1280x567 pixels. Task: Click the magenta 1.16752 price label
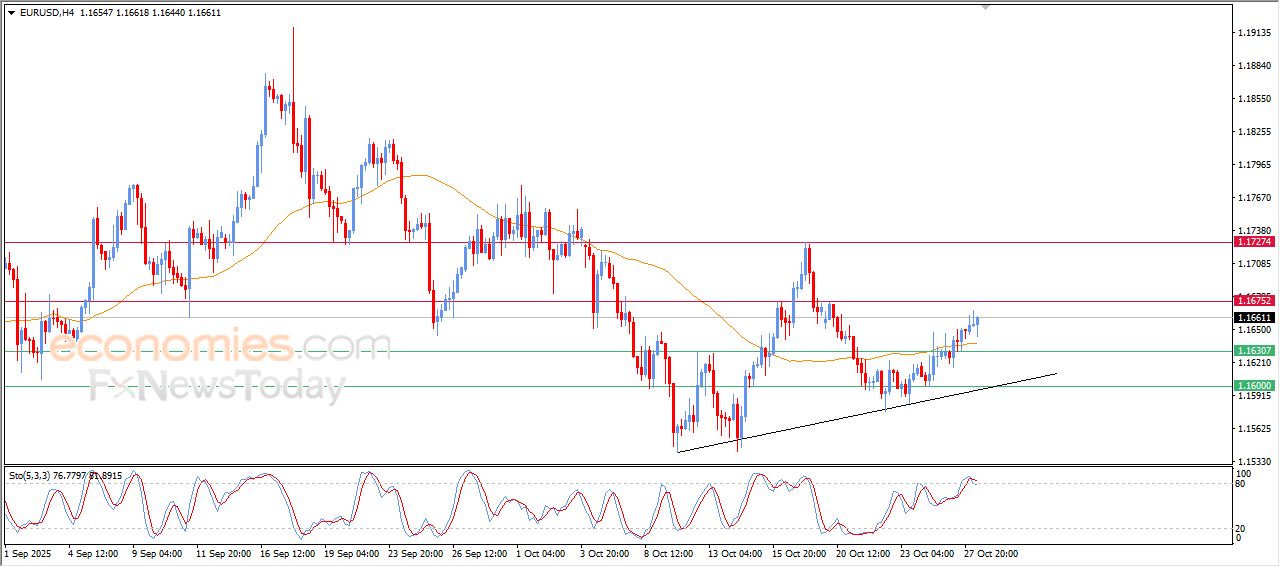tap(1253, 301)
